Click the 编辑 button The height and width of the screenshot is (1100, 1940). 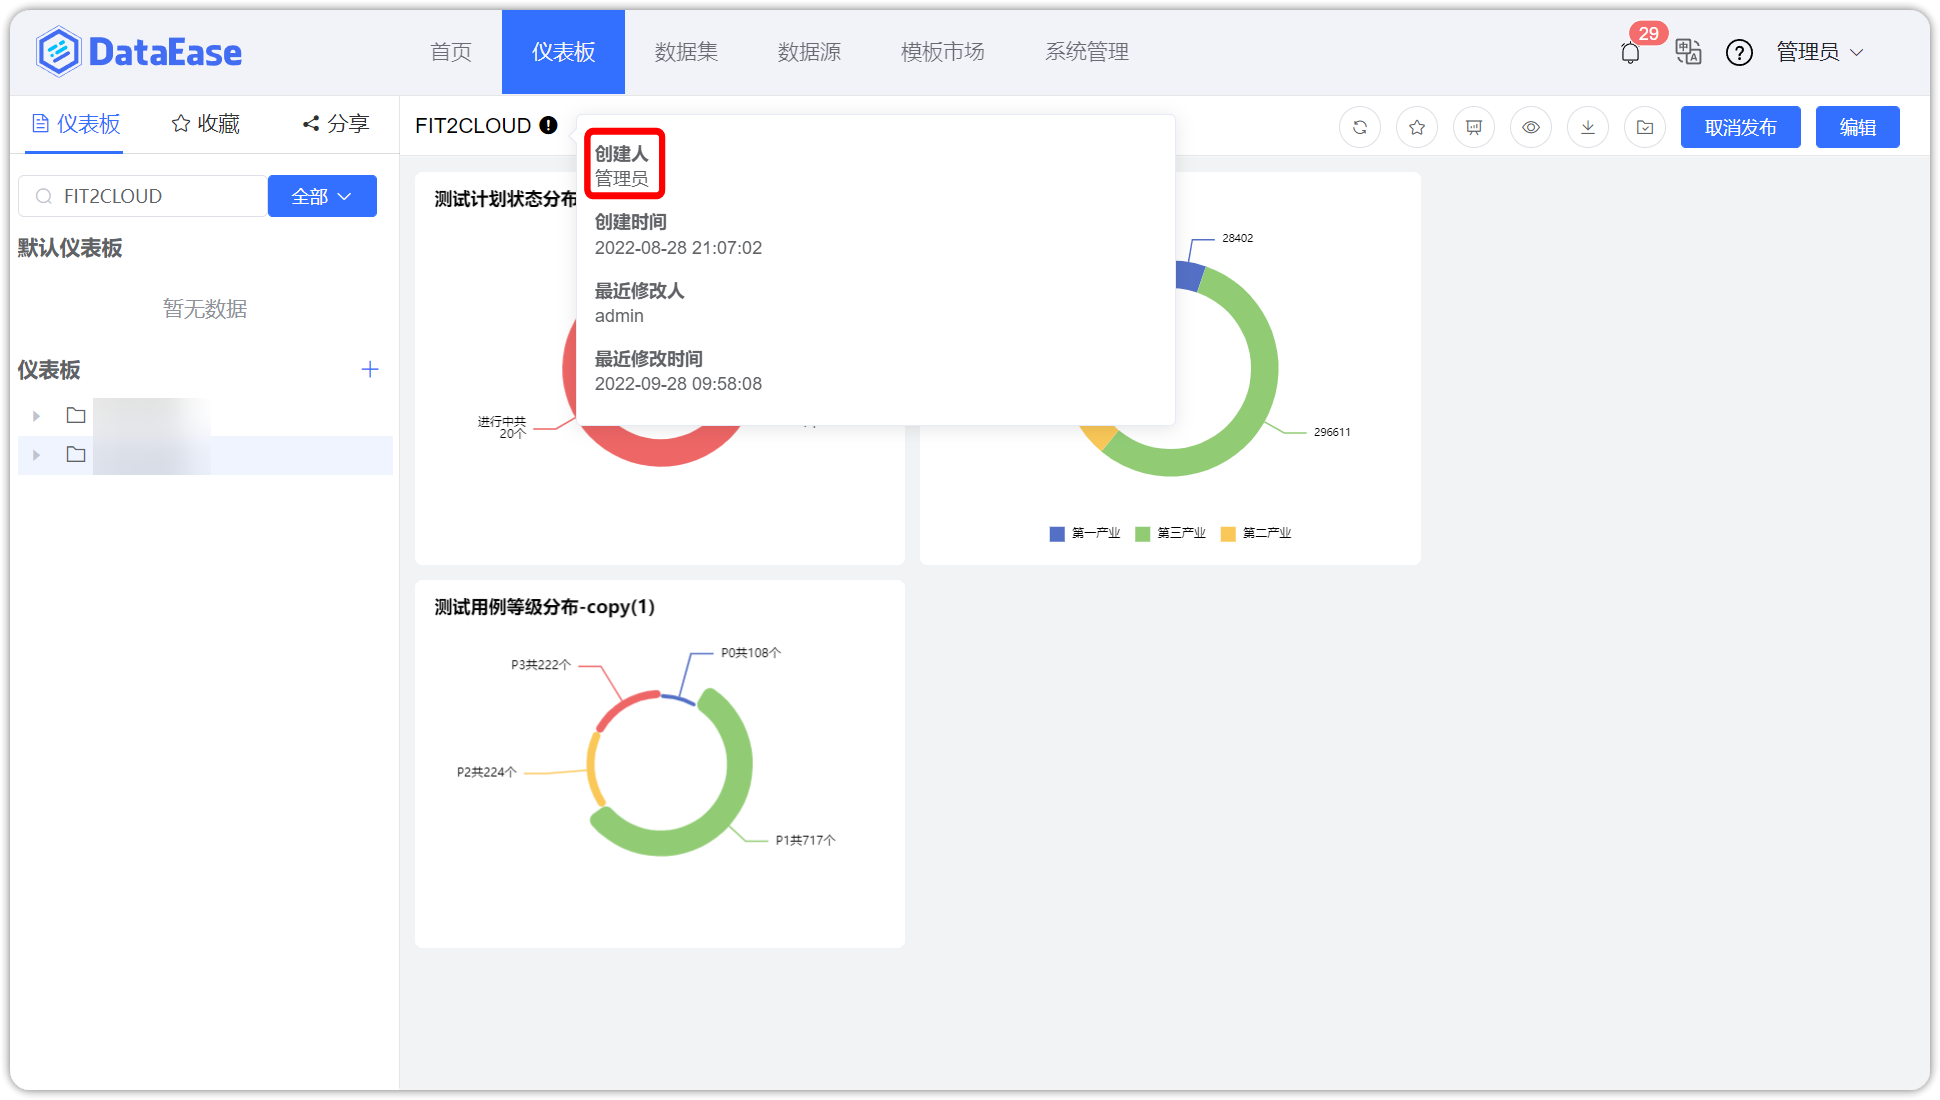[1857, 127]
